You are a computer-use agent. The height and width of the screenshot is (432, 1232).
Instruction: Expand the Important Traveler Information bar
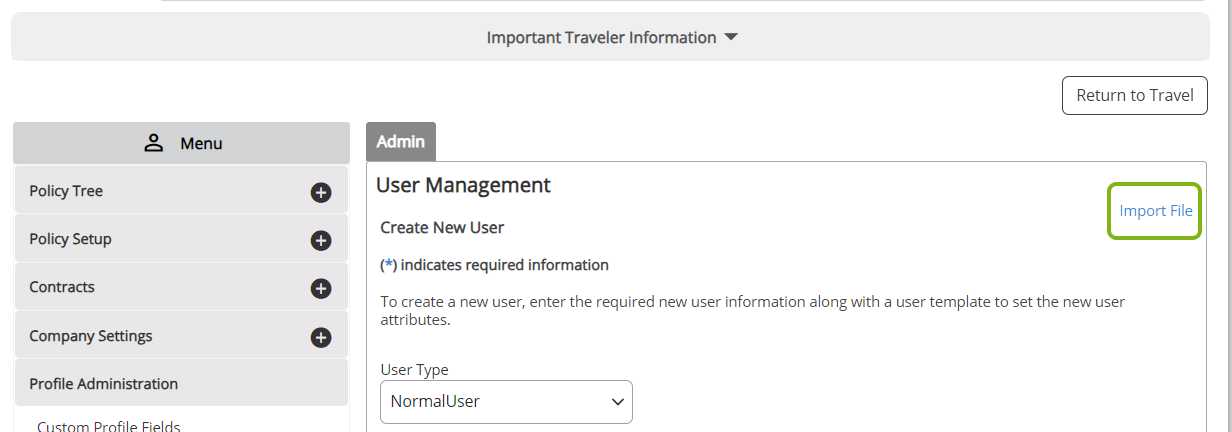click(x=610, y=37)
